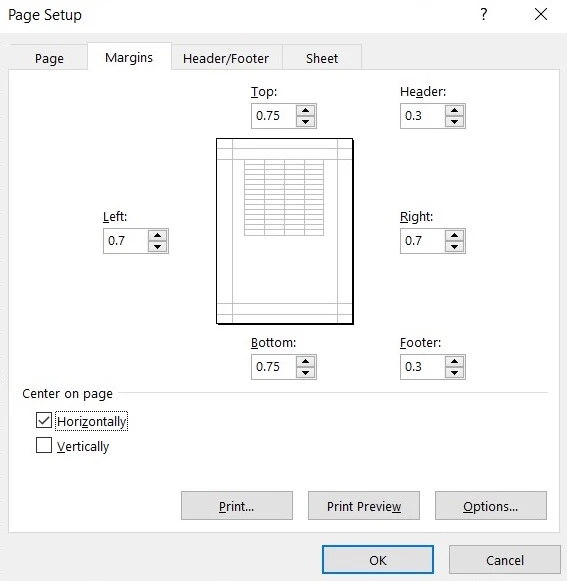Click the Left margin value field
567x581 pixels.
pos(126,241)
